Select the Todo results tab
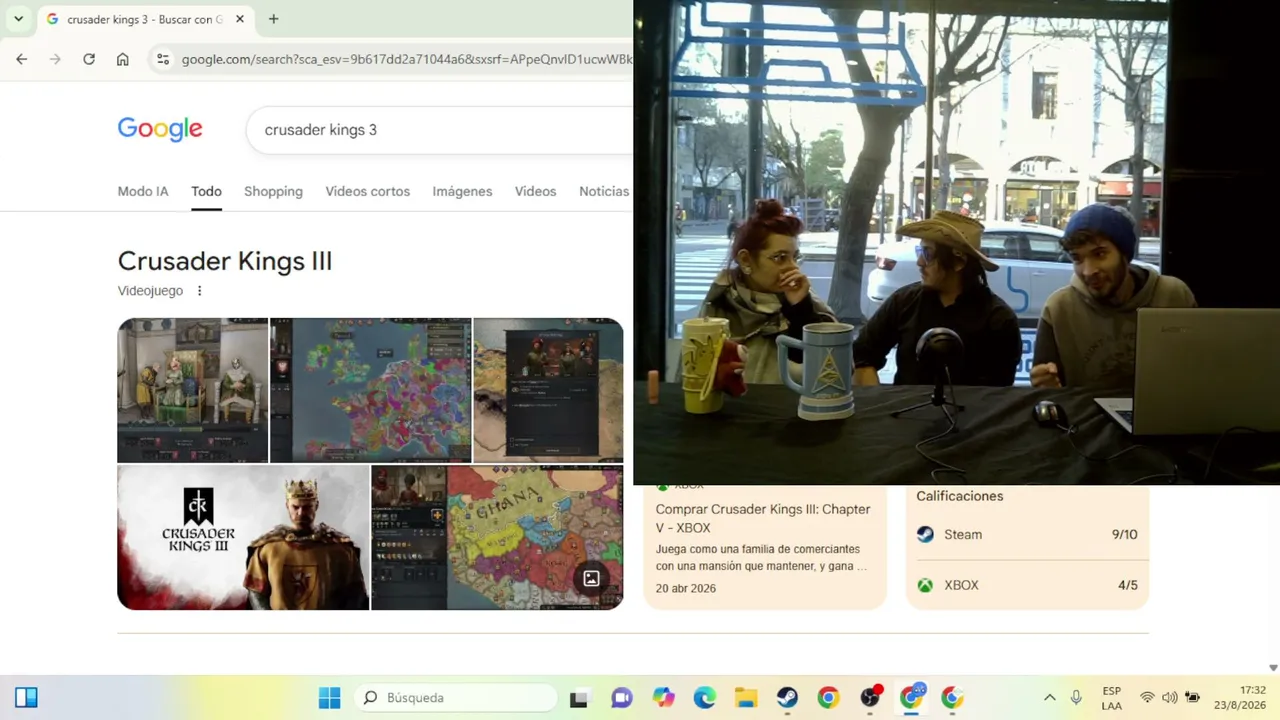Image resolution: width=1280 pixels, height=720 pixels. tap(206, 191)
